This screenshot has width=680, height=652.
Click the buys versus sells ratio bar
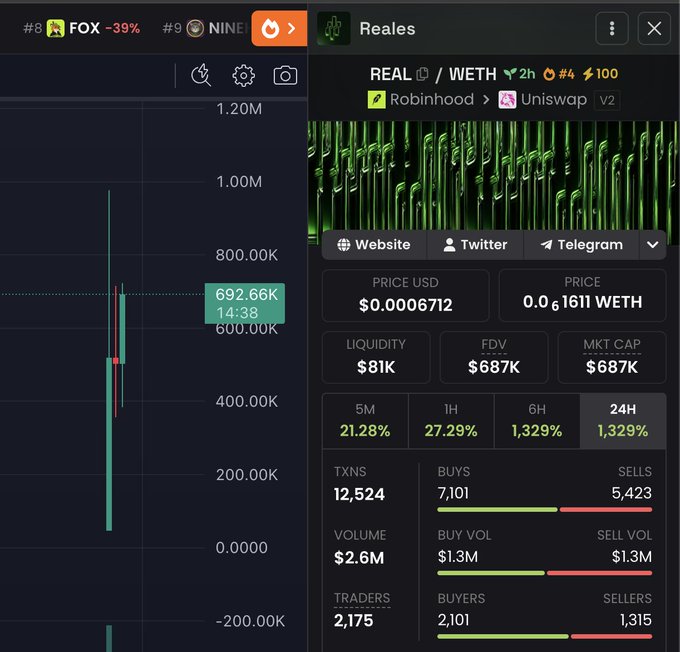(x=545, y=510)
